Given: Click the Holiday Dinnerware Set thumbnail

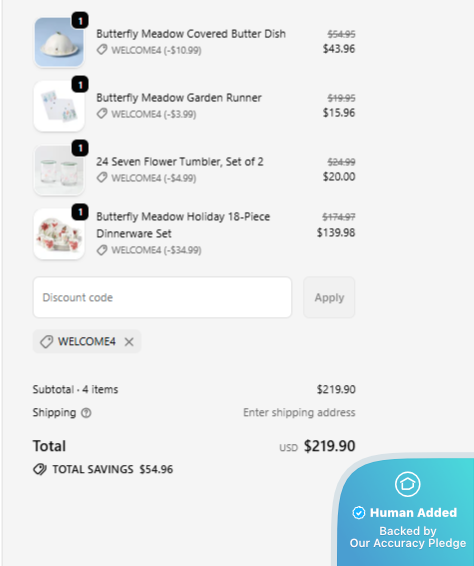Looking at the screenshot, I should pos(59,234).
